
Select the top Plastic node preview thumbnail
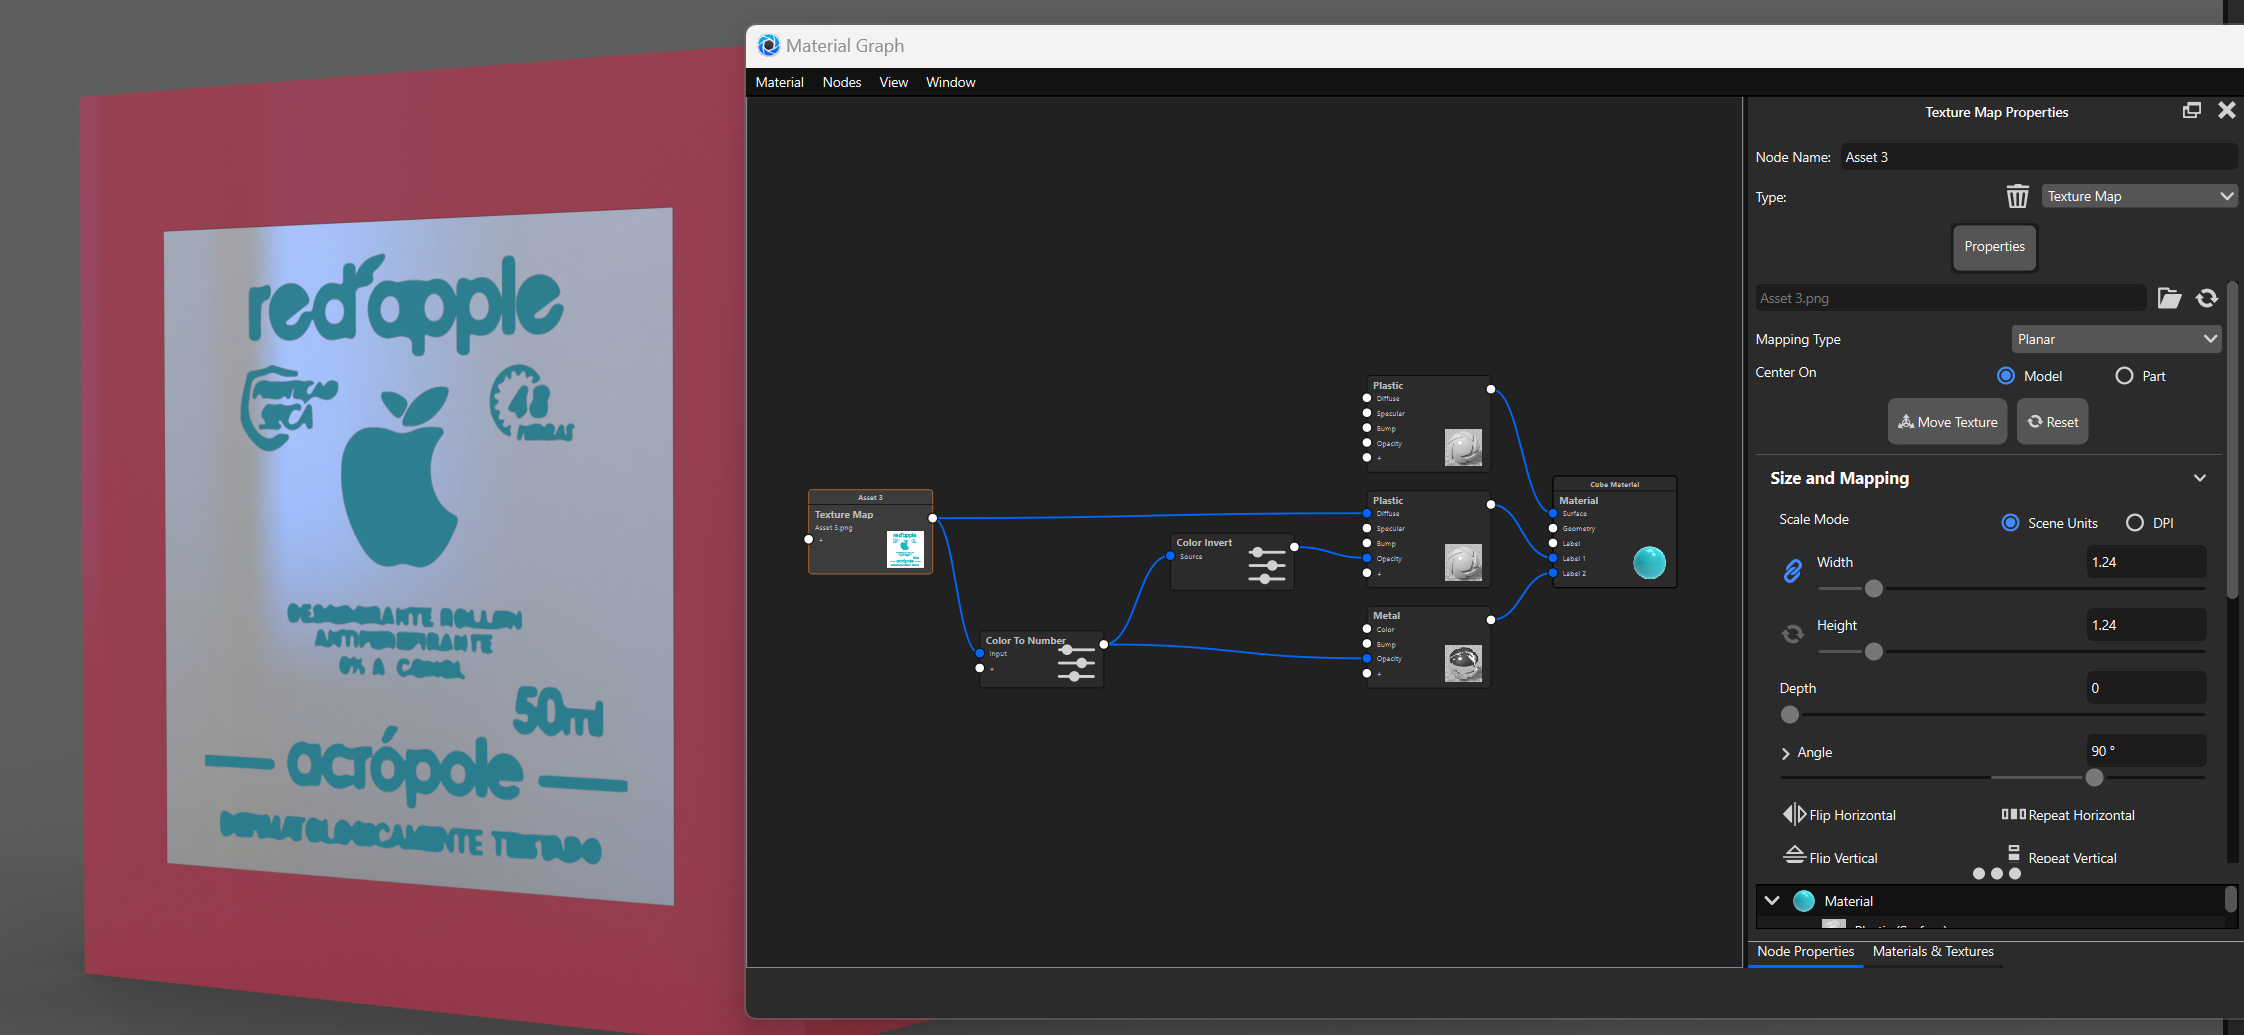(x=1463, y=447)
